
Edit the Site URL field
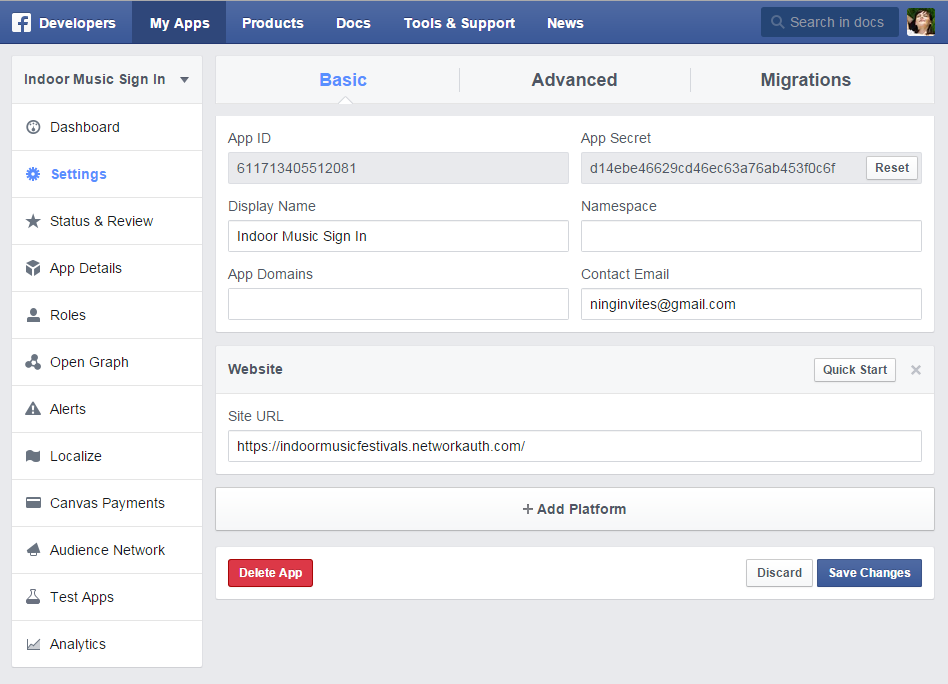click(x=575, y=446)
